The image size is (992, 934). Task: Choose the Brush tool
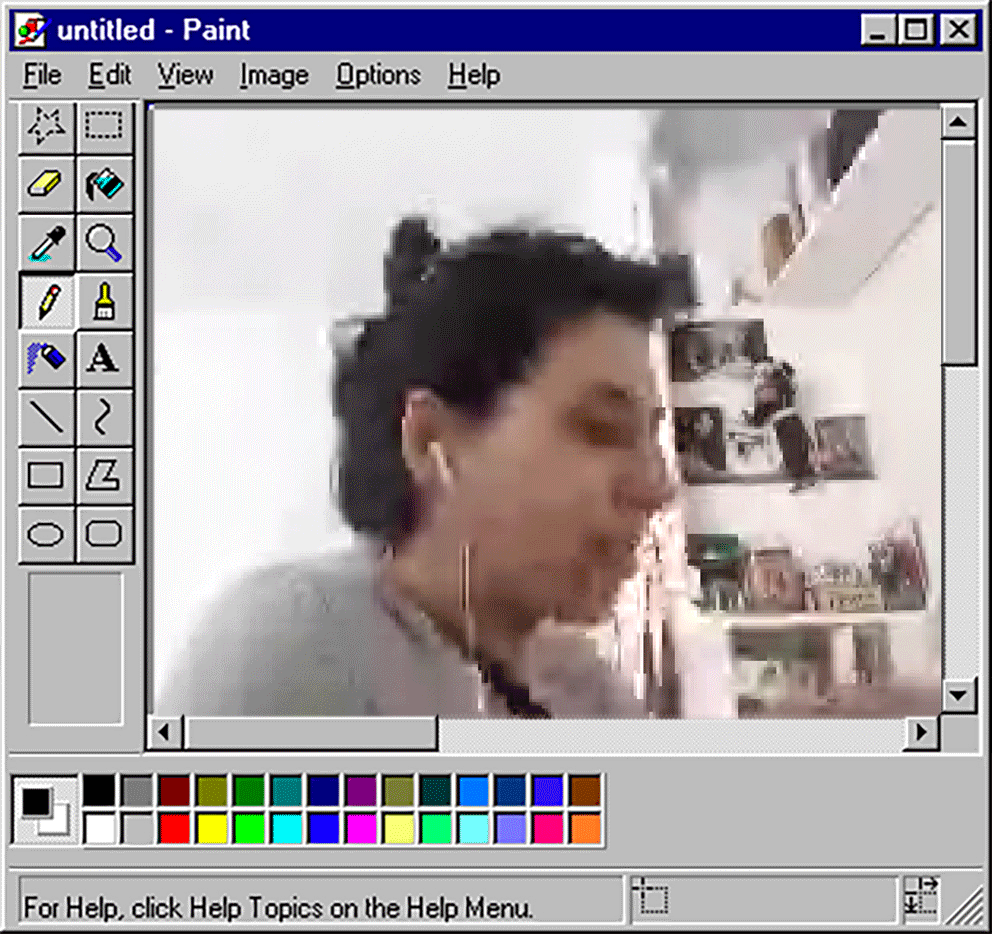(x=104, y=301)
